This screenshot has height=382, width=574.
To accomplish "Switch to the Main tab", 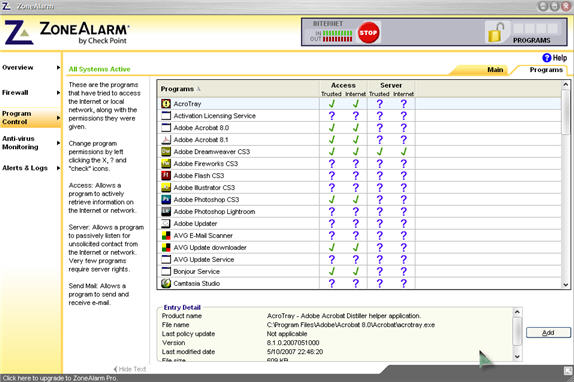I will pos(495,70).
